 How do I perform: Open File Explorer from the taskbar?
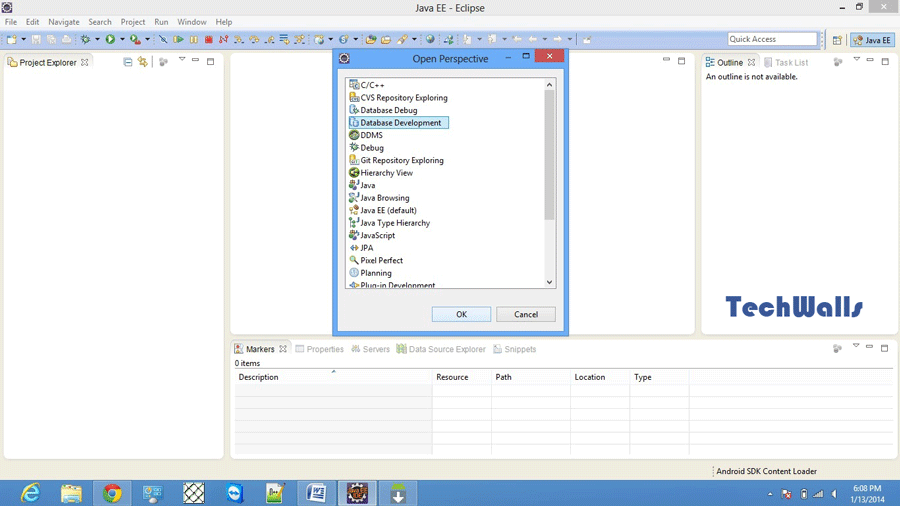point(71,493)
